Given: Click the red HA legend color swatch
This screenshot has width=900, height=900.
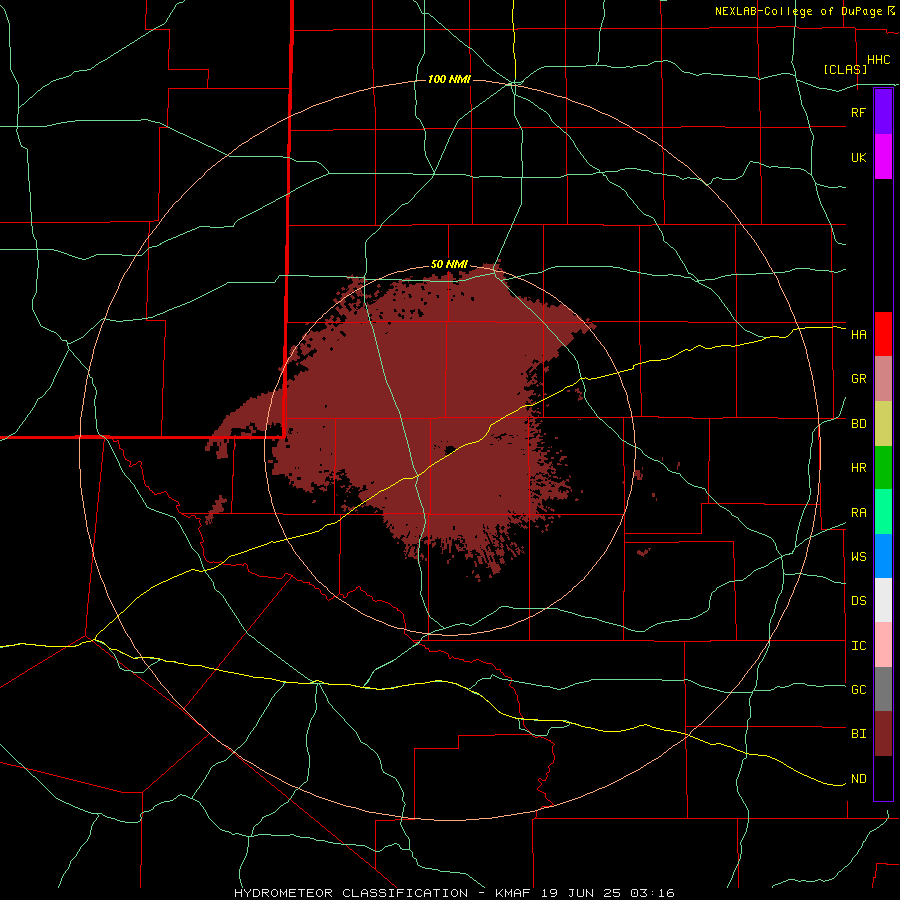Looking at the screenshot, I should [883, 334].
